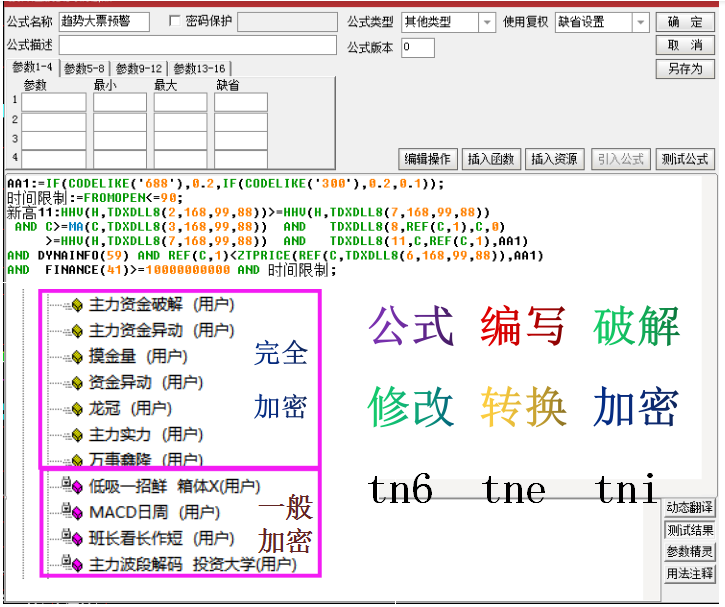
Task: Click the AA1 formula code line
Action: pyautogui.click(x=225, y=184)
